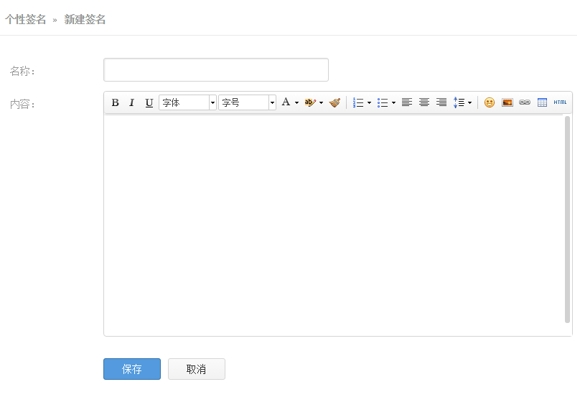Open the 字号 font size dropdown
This screenshot has width=577, height=396.
pos(247,102)
